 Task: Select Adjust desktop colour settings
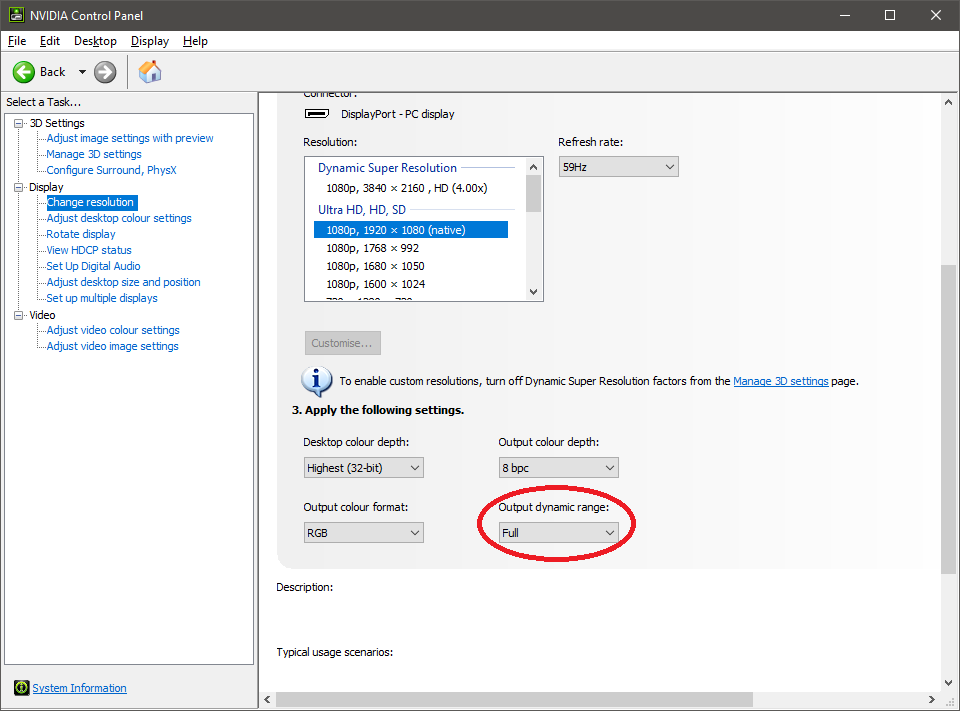[x=119, y=218]
